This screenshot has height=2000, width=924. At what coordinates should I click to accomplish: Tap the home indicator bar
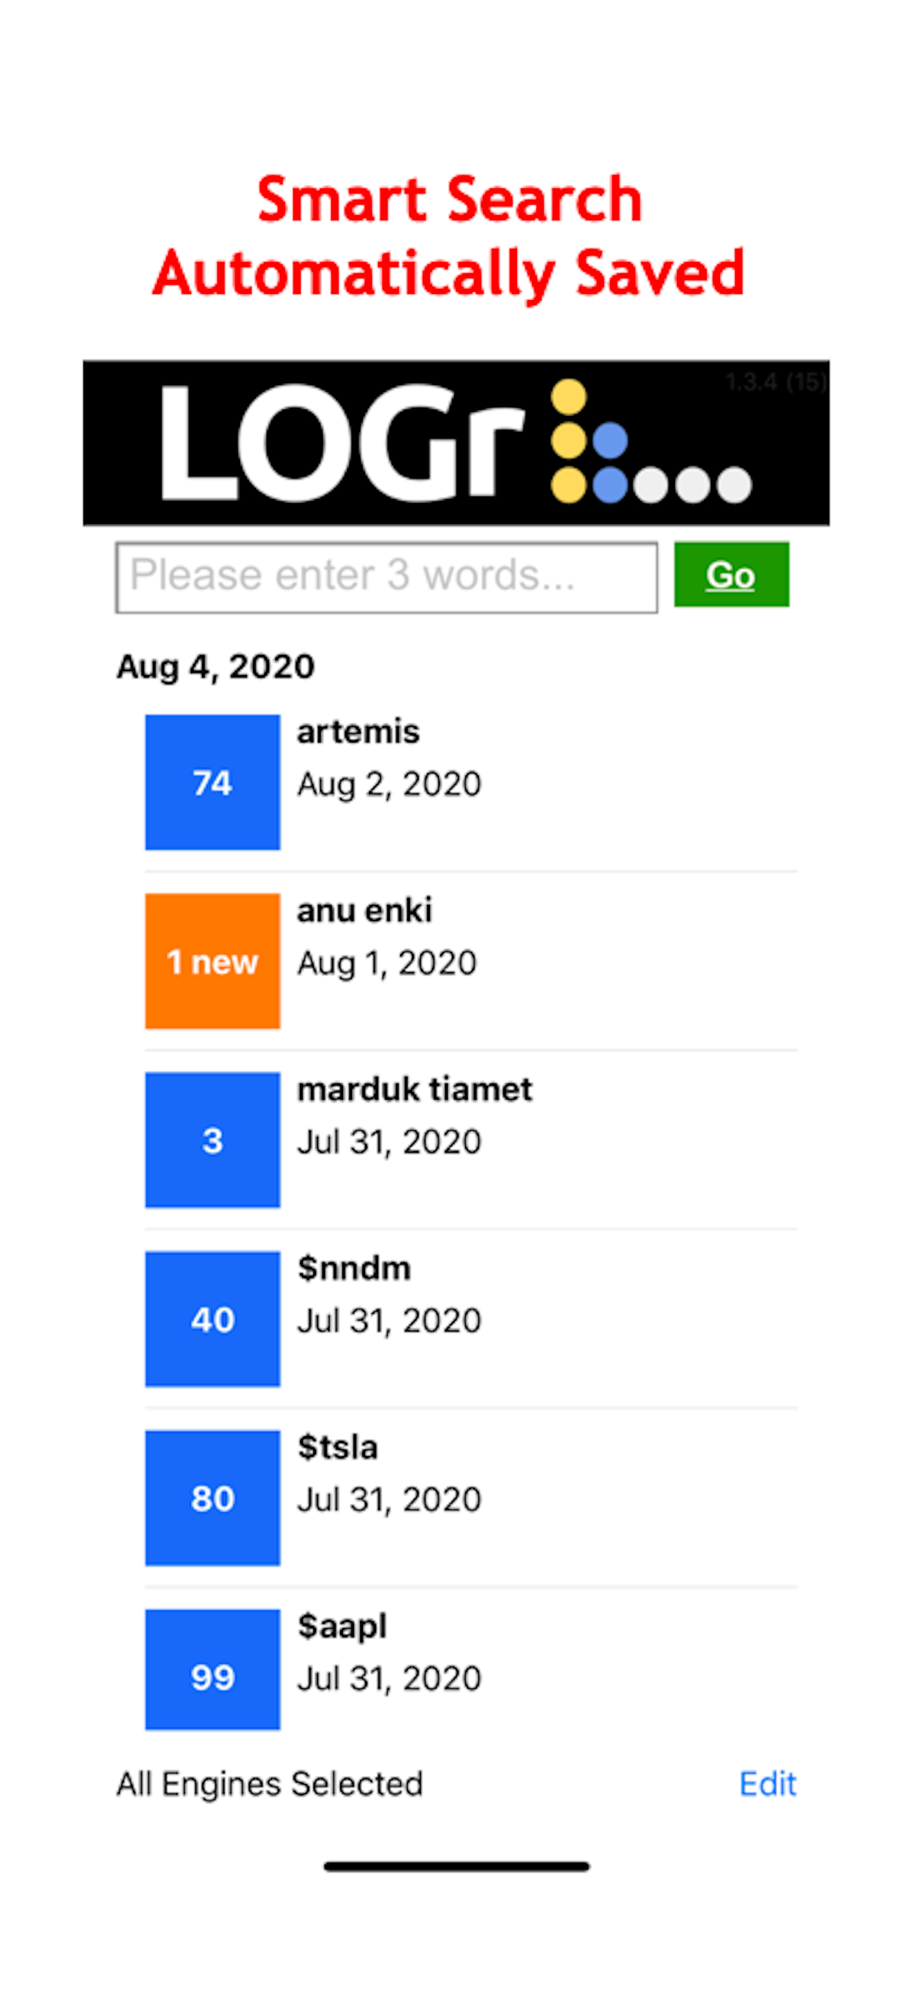[x=456, y=1866]
